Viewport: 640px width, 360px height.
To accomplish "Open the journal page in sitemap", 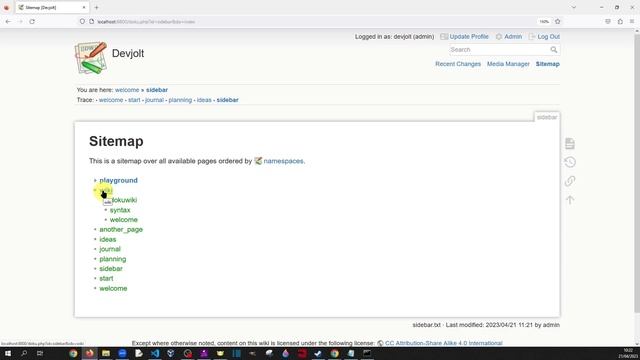I will pyautogui.click(x=110, y=249).
